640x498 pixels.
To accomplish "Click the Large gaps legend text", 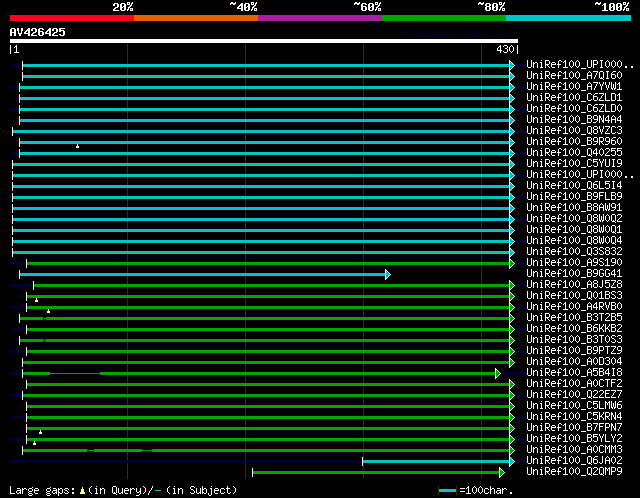I will (42, 490).
